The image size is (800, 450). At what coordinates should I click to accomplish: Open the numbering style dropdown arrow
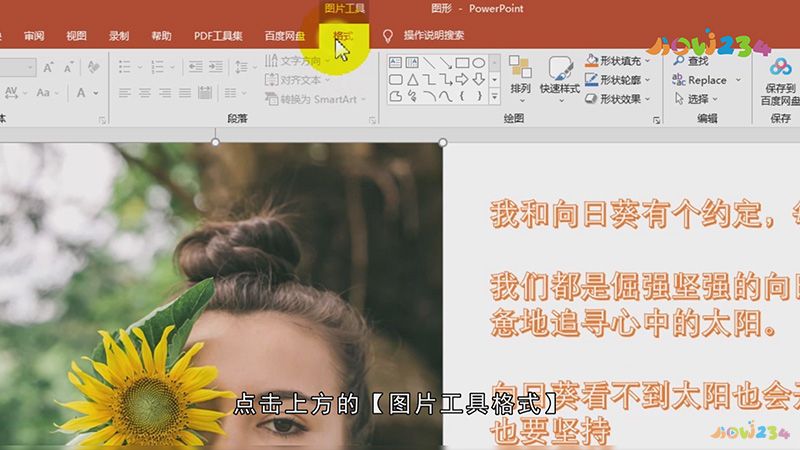click(172, 67)
